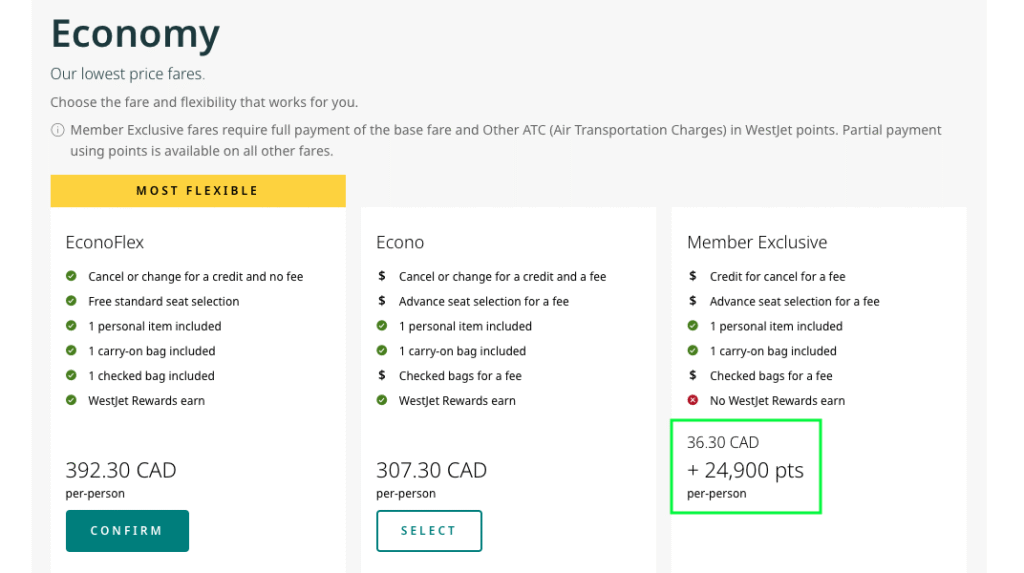Click the Economy section heading

tap(135, 35)
